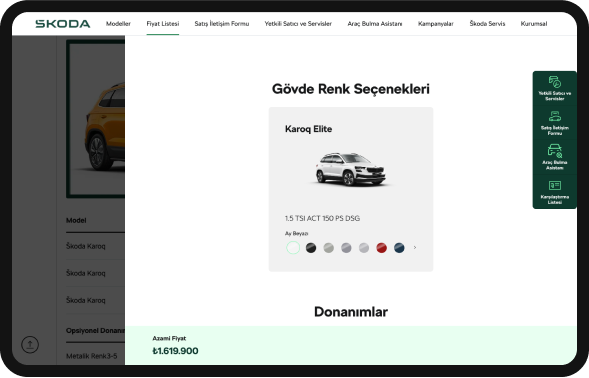Open the Fiyat Listesi tab
This screenshot has width=589, height=378.
pyautogui.click(x=163, y=24)
